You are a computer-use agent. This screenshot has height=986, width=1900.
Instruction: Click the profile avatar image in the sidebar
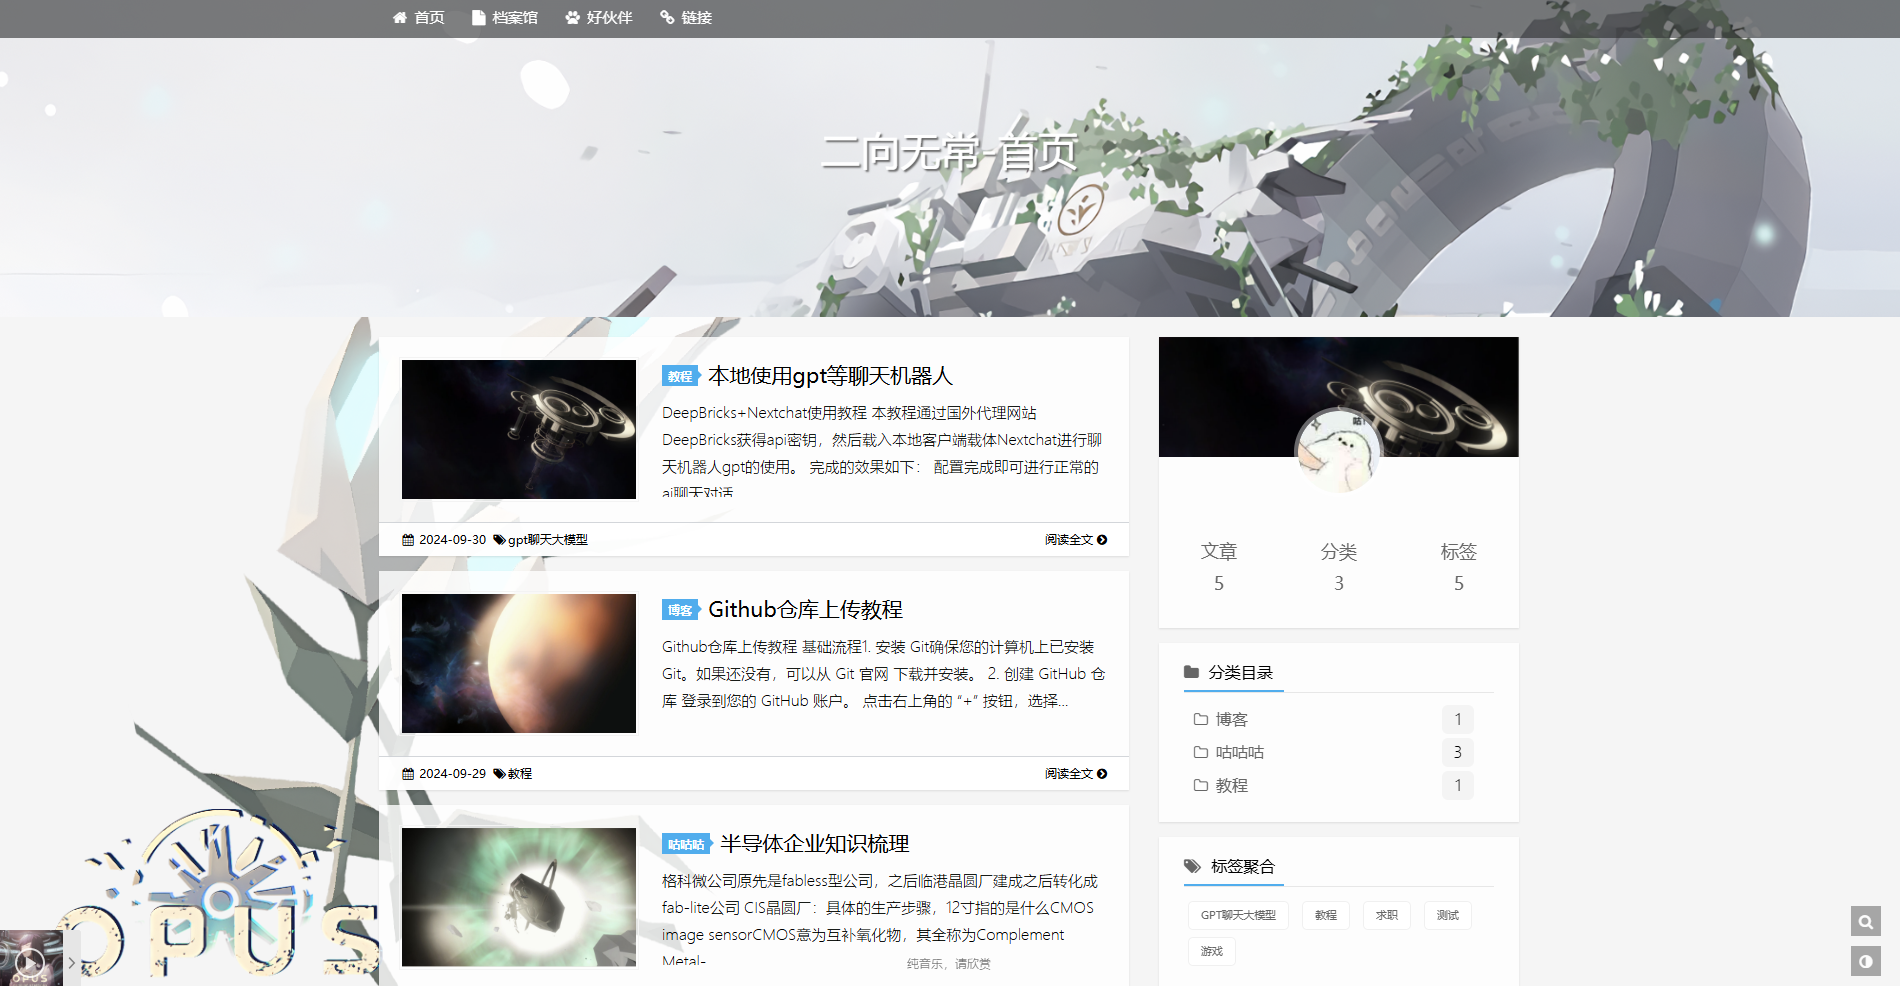(1338, 450)
